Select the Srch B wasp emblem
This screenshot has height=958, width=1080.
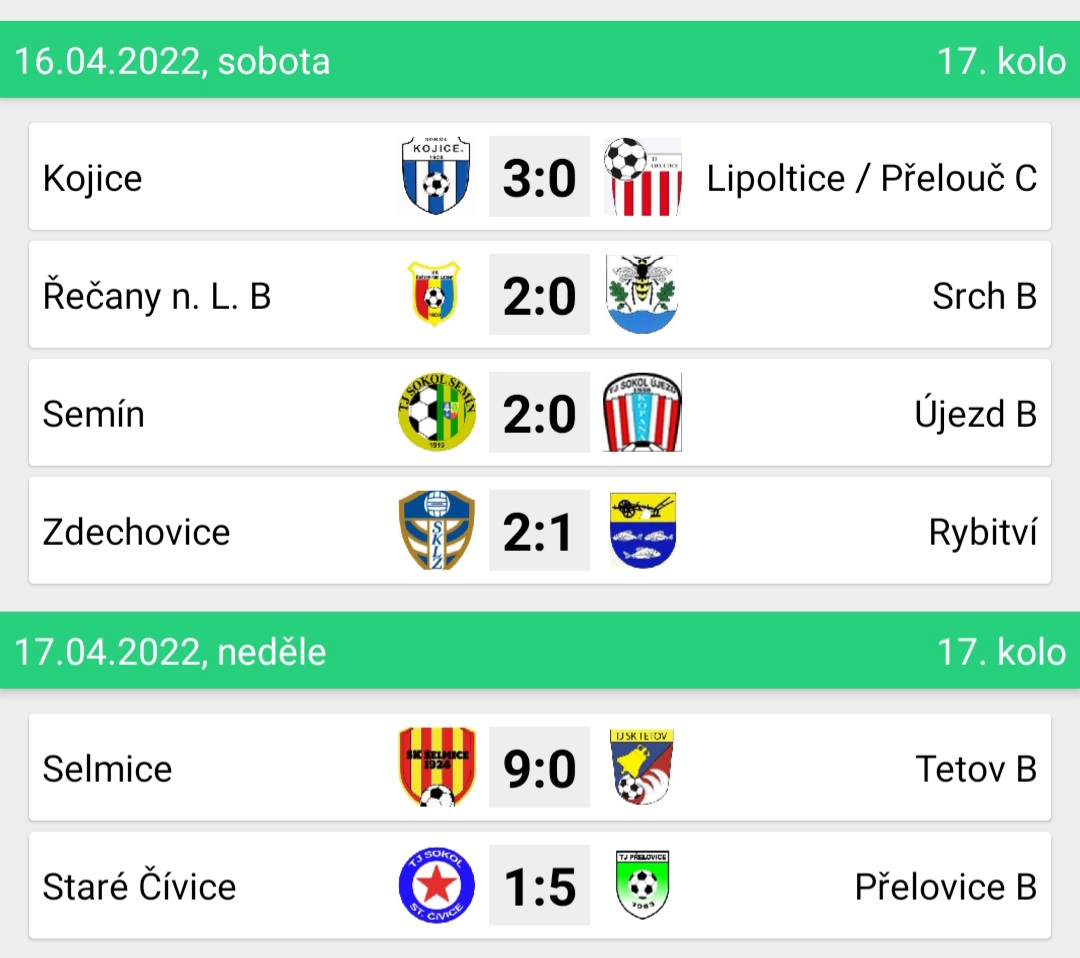[643, 294]
